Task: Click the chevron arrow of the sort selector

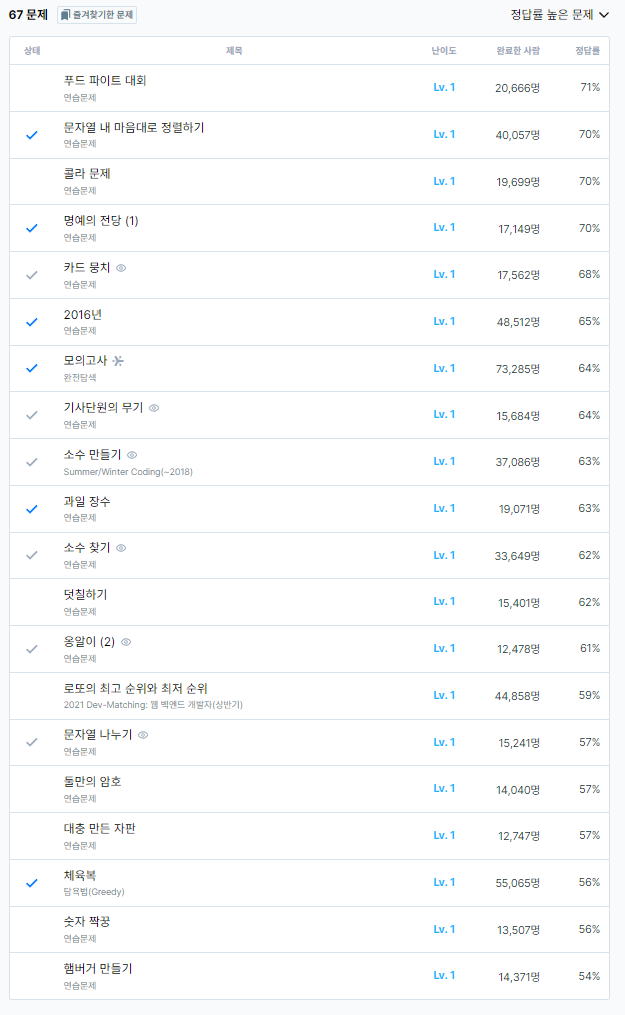Action: coord(604,15)
